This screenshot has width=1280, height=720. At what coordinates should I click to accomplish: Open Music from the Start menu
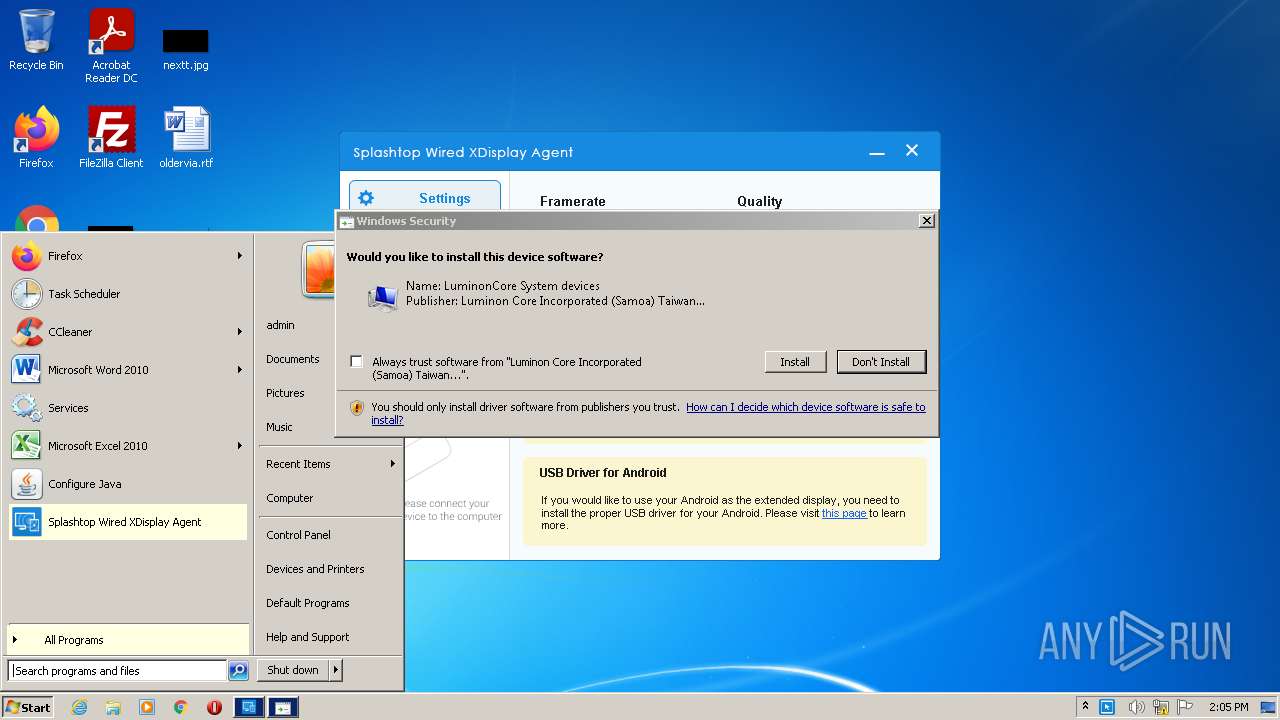click(x=279, y=427)
